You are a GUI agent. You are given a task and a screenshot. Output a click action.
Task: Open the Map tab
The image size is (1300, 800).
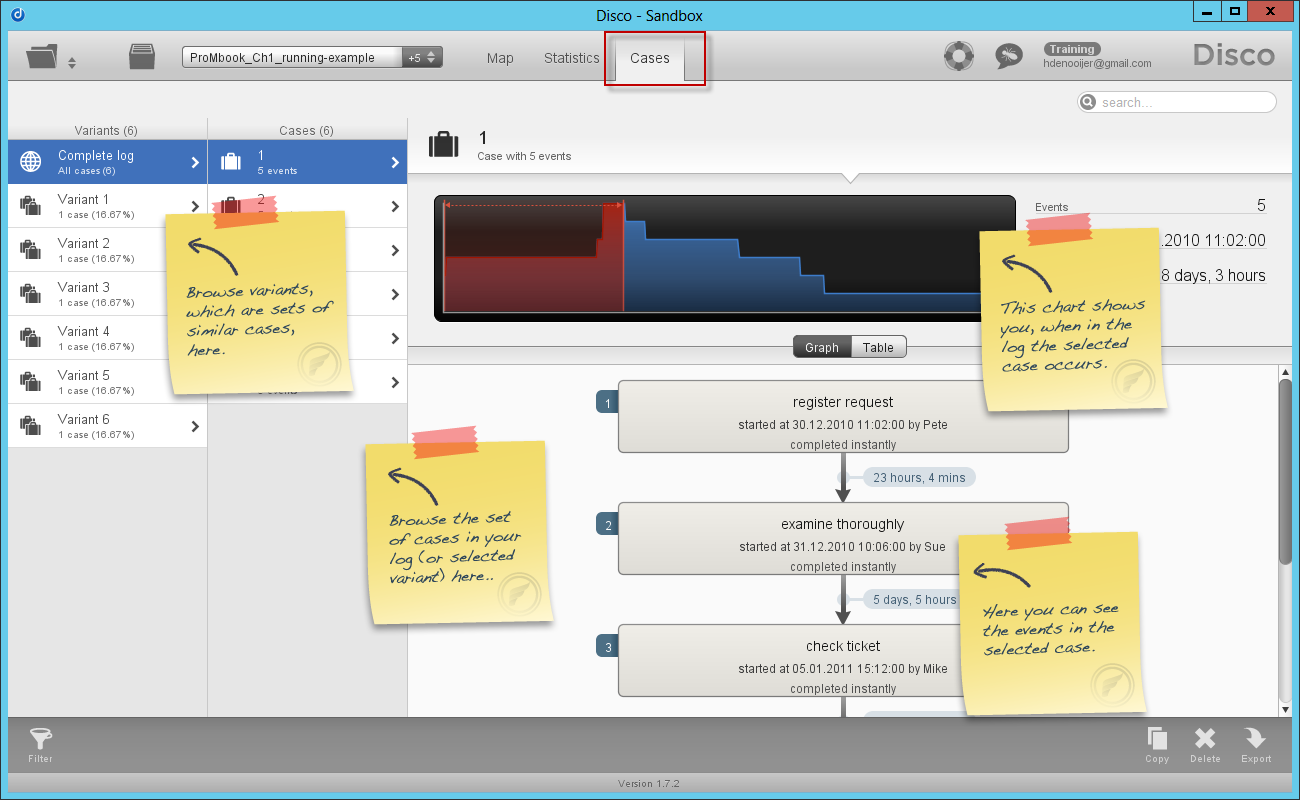pos(500,58)
